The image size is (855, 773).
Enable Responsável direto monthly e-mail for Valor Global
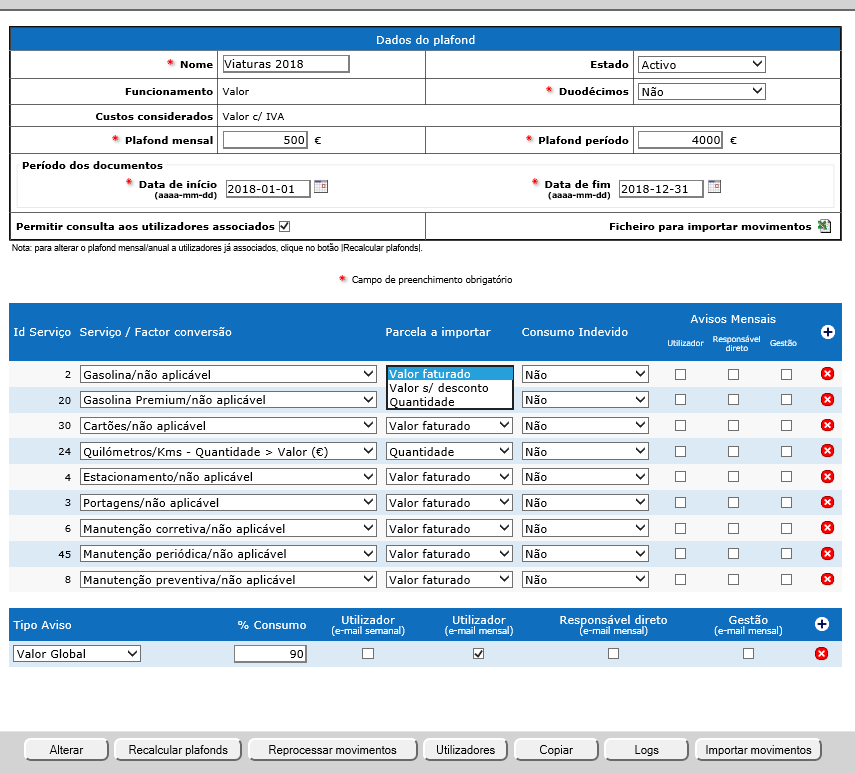click(x=613, y=653)
